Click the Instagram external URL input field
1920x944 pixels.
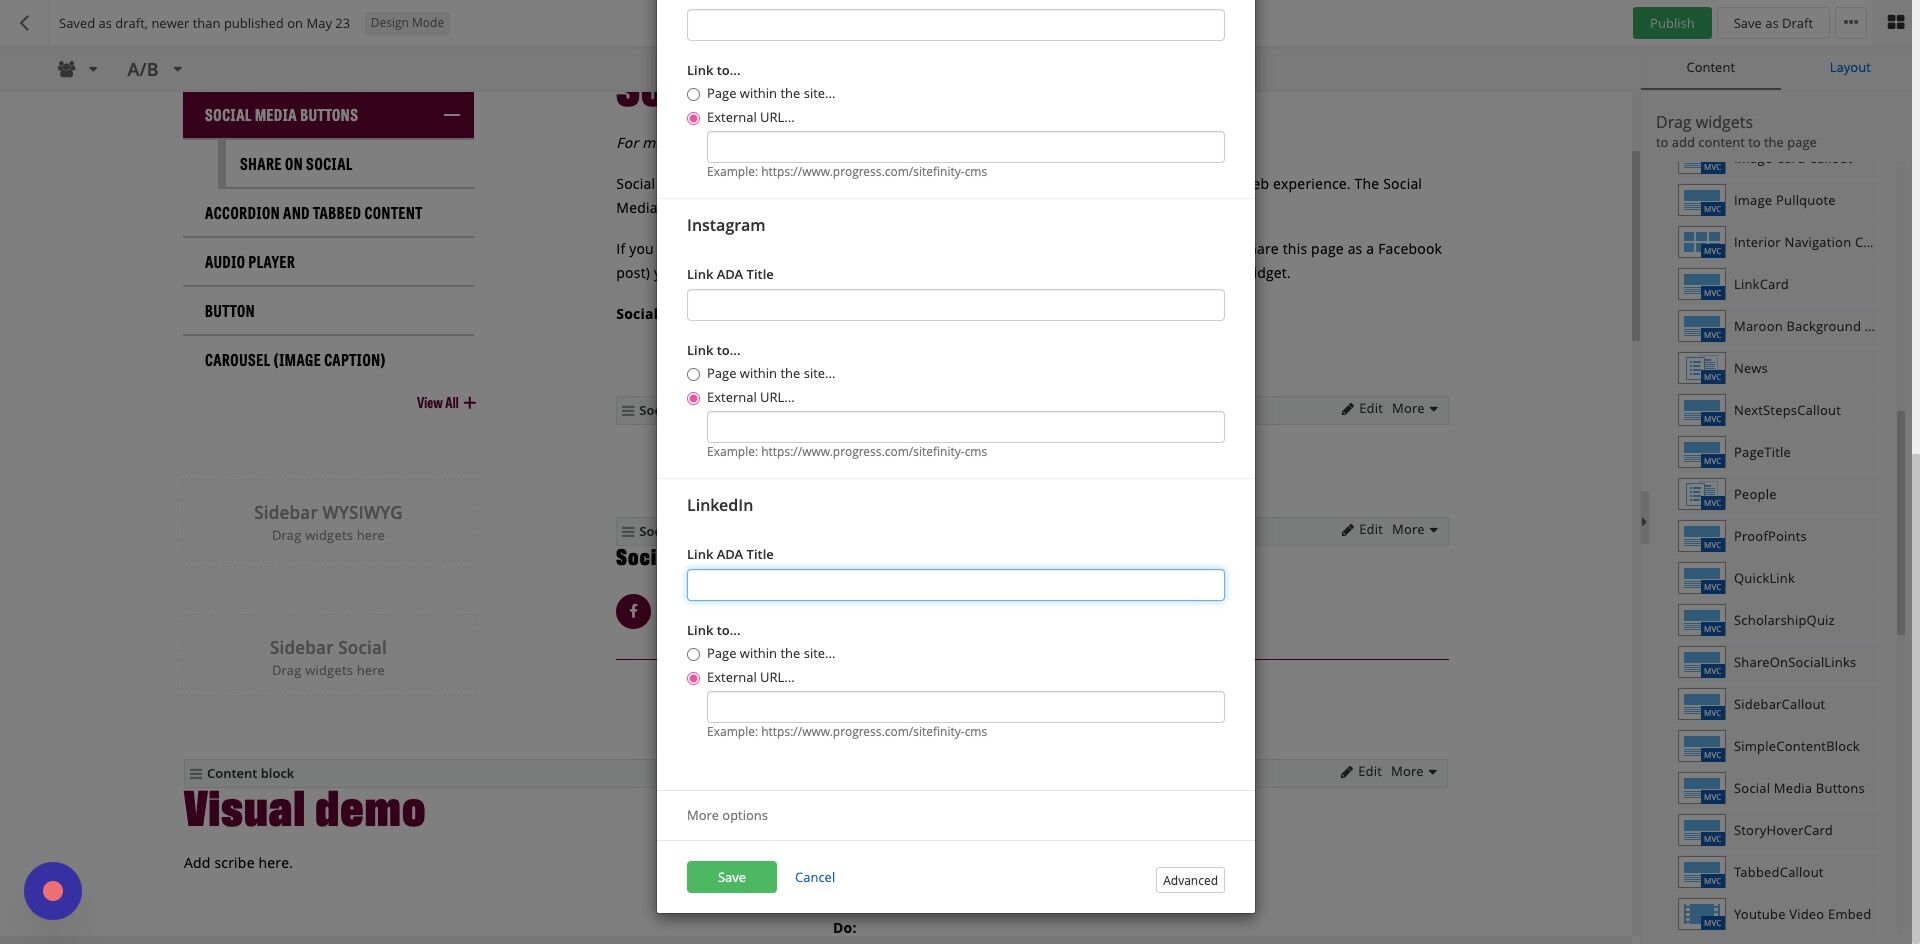(965, 427)
